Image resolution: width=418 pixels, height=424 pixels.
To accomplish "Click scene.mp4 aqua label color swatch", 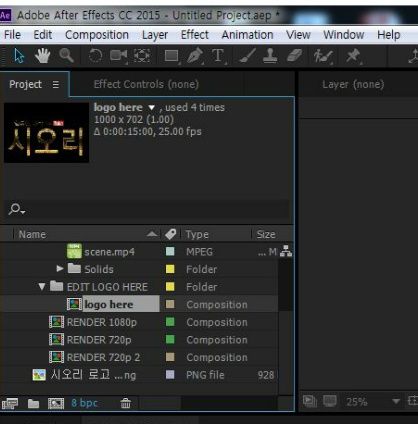I will (x=170, y=251).
